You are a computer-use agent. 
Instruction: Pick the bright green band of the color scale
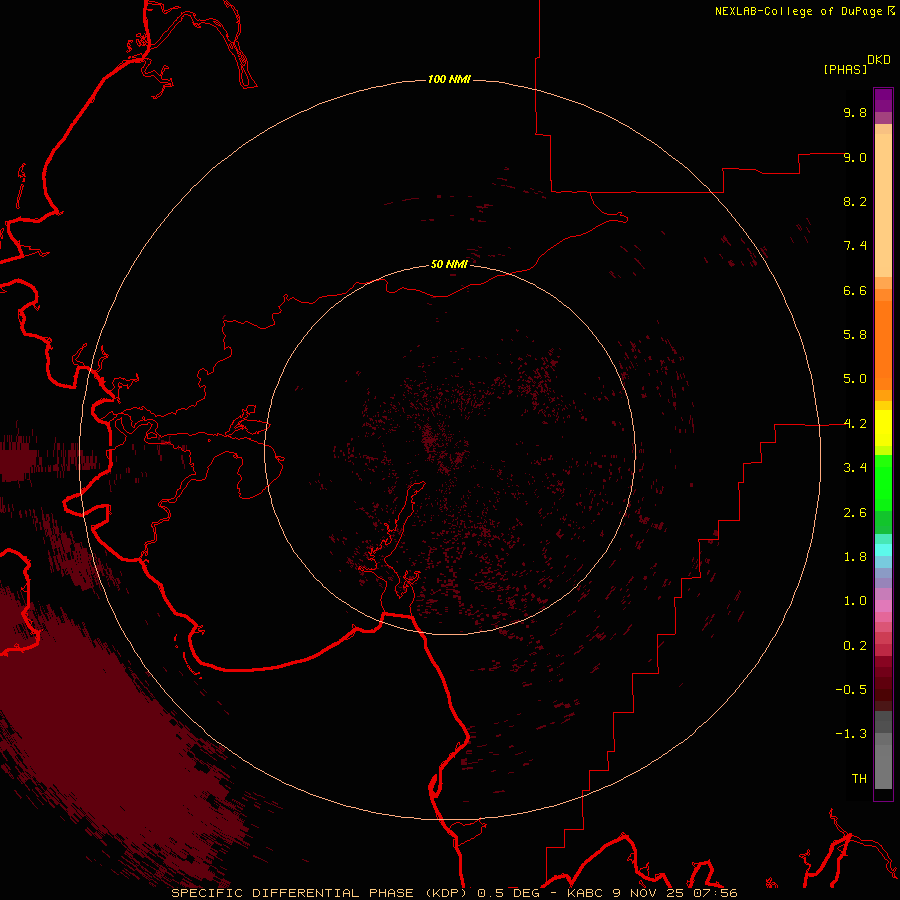point(883,483)
